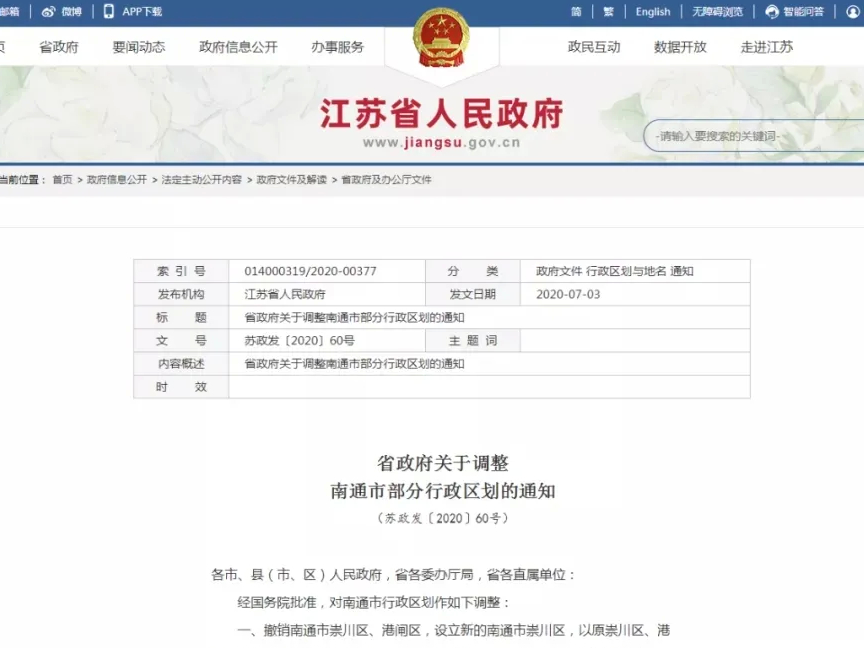
Task: Open 走进江苏 menu item
Action: (767, 47)
